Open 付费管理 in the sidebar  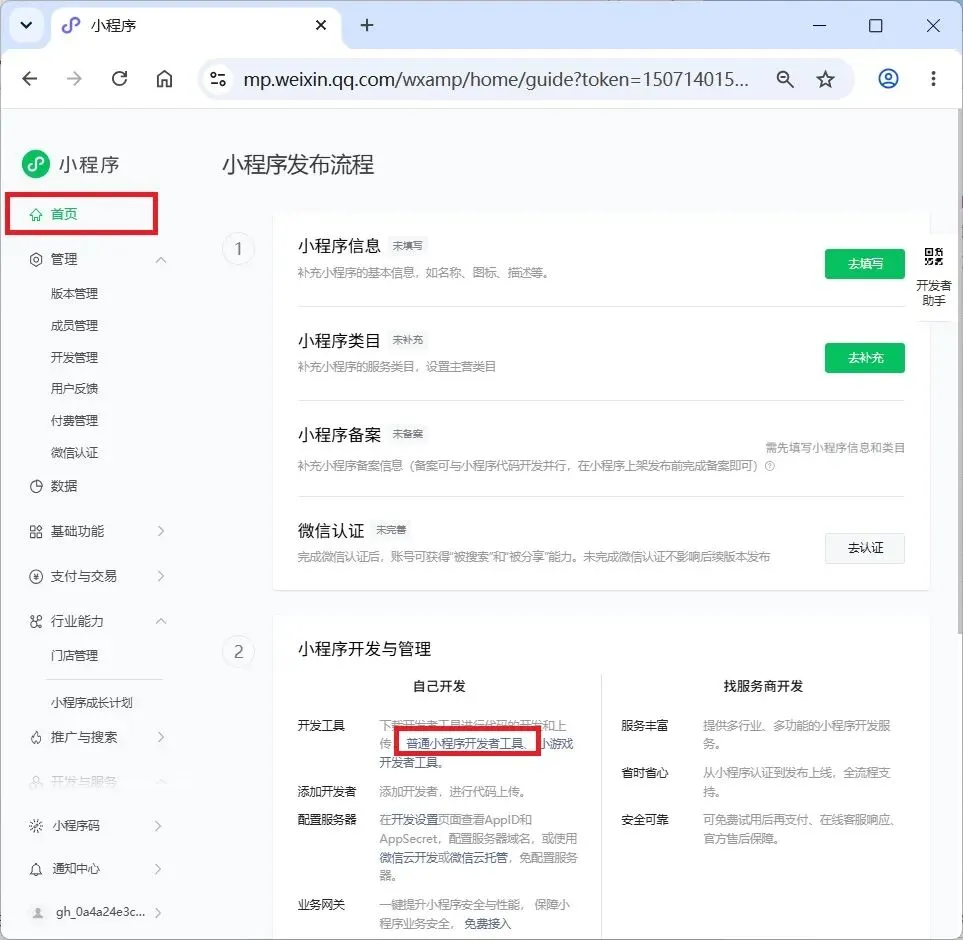pyautogui.click(x=74, y=421)
